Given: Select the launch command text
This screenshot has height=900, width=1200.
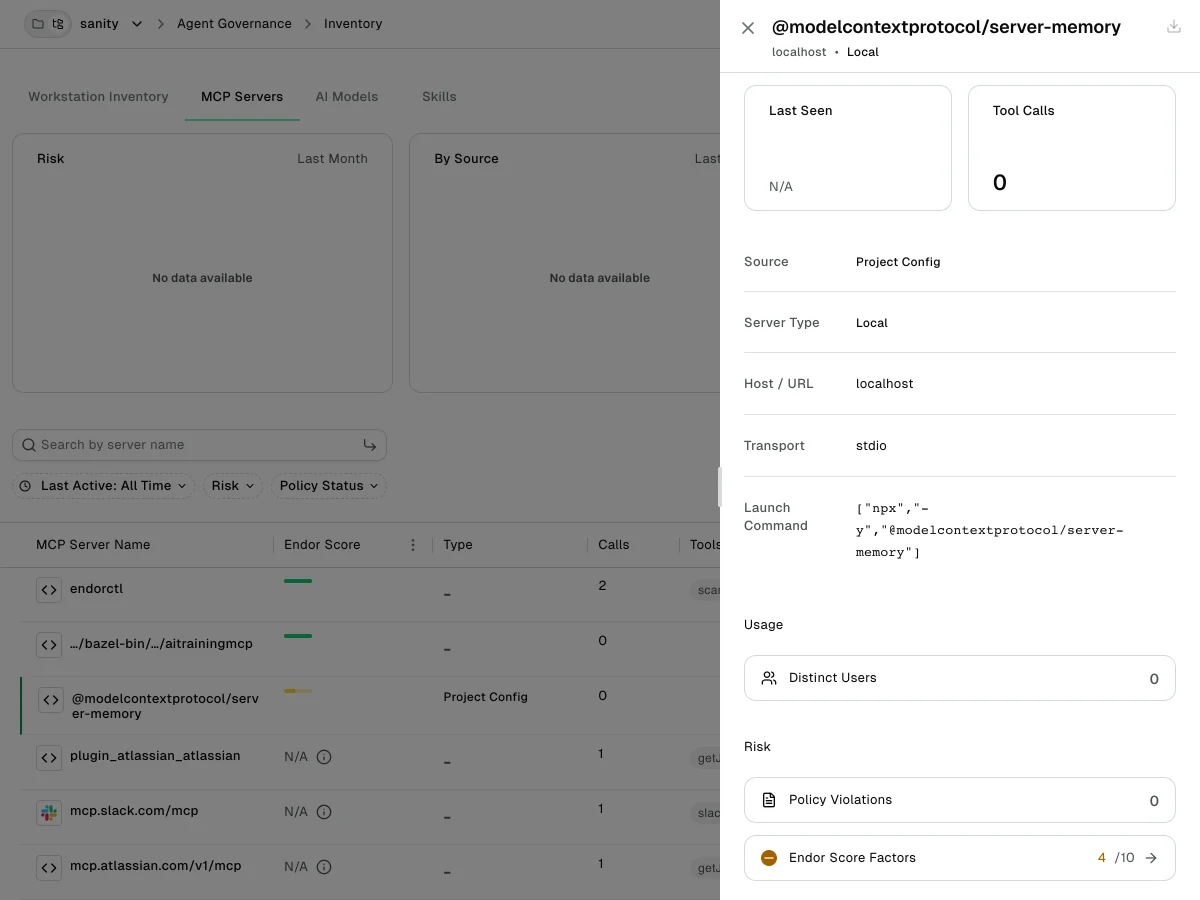Looking at the screenshot, I should point(990,530).
